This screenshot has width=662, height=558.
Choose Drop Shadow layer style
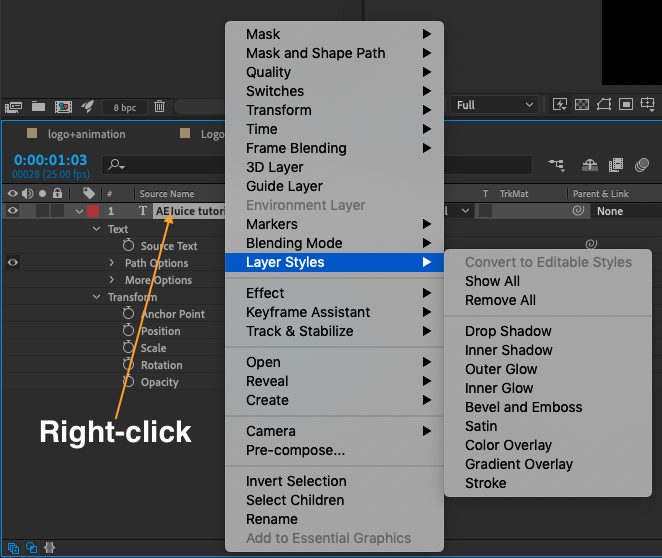click(508, 331)
